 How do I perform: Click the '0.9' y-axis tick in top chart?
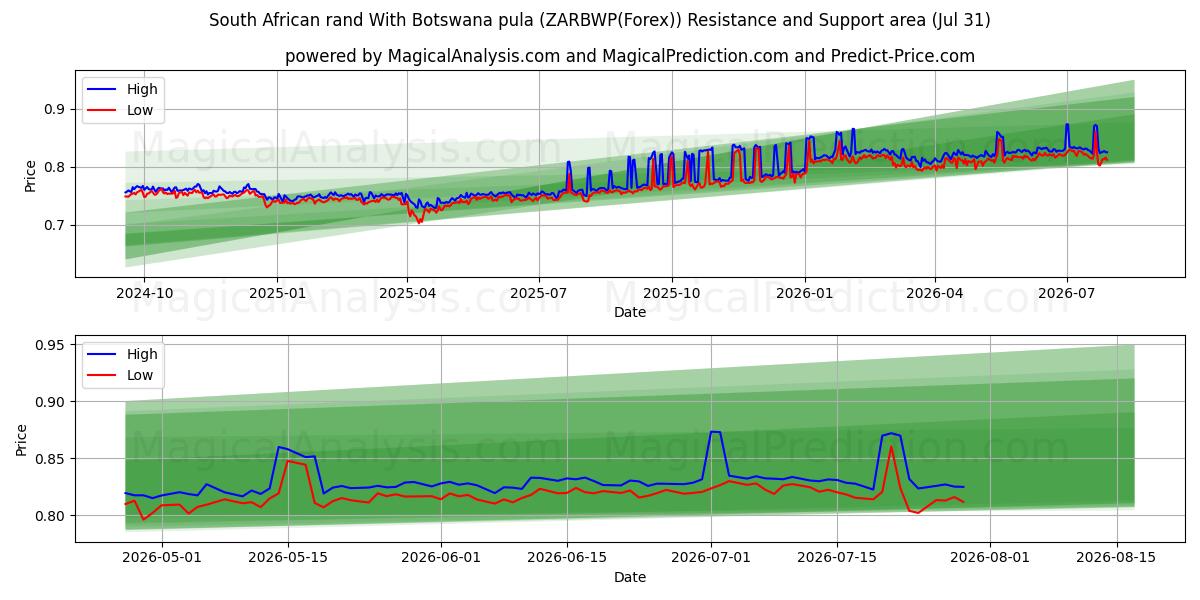tap(56, 109)
